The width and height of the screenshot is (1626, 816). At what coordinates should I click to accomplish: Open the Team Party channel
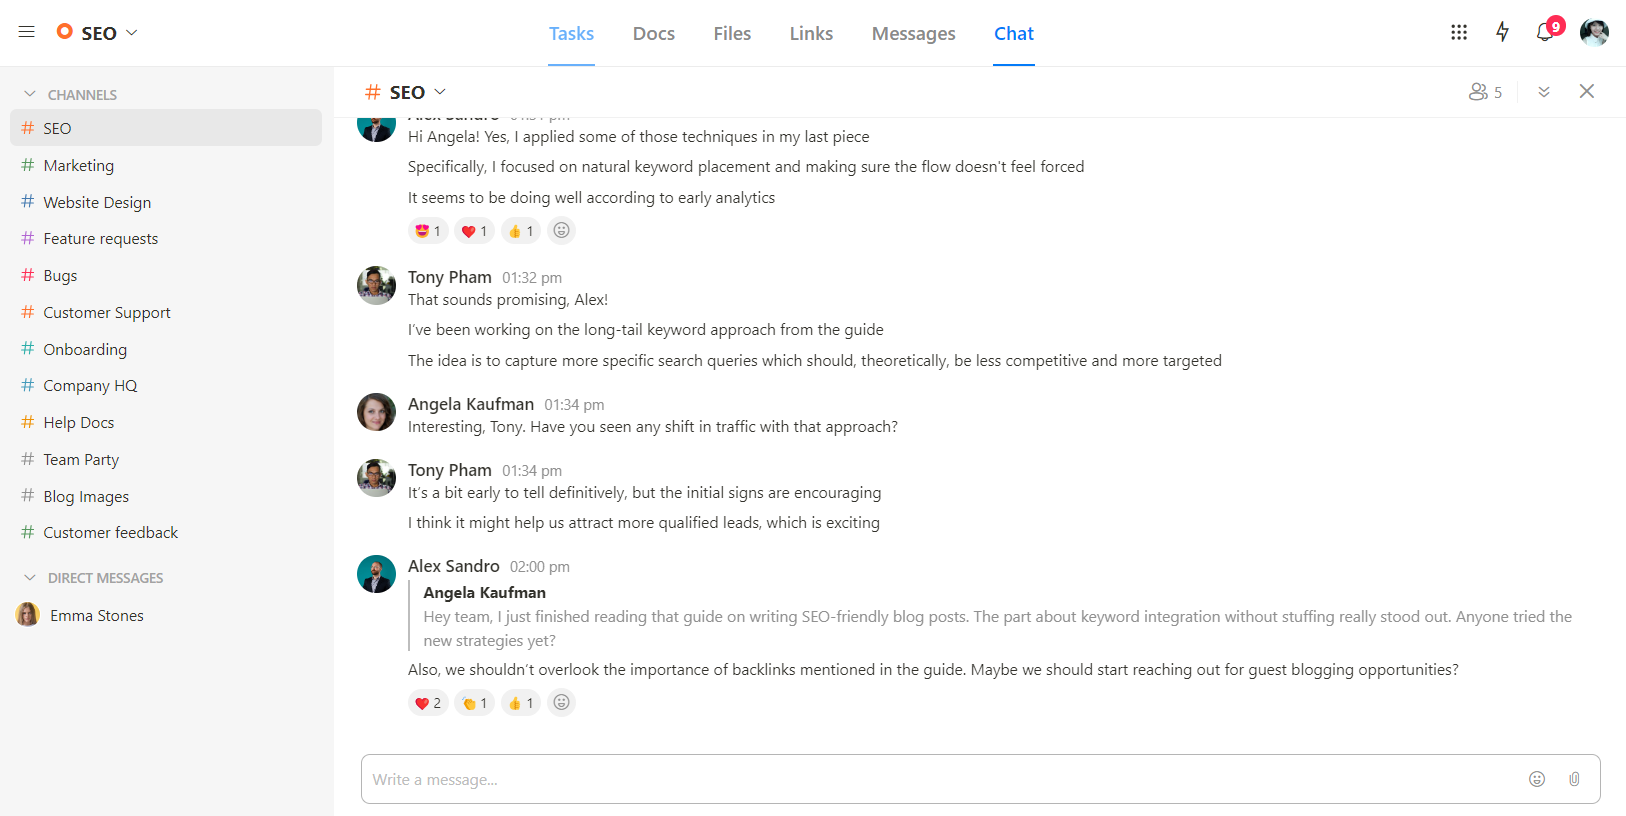point(166,459)
